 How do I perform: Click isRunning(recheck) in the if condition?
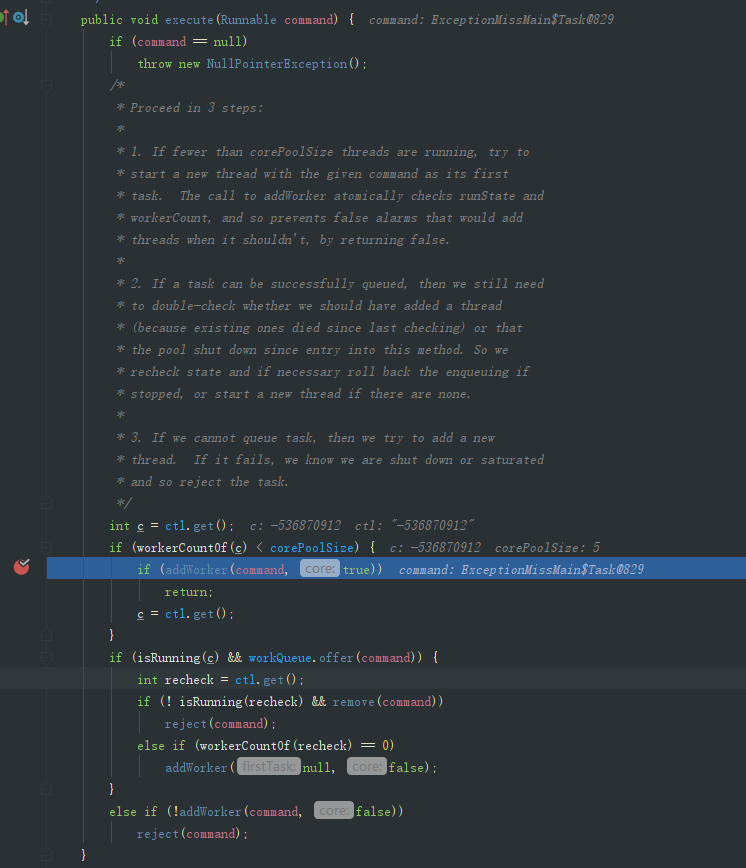241,702
